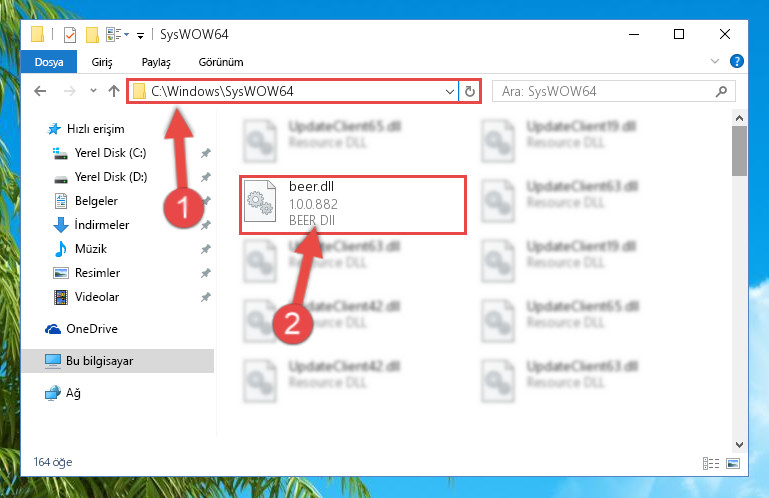Screen dimensions: 769x498
Task: Open the Dosya menu
Action: tap(49, 62)
